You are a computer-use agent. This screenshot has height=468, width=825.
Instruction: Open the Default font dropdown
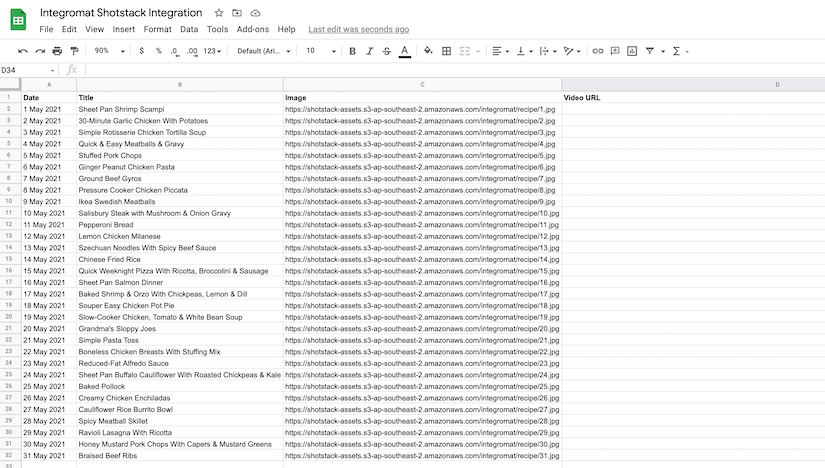(x=264, y=51)
